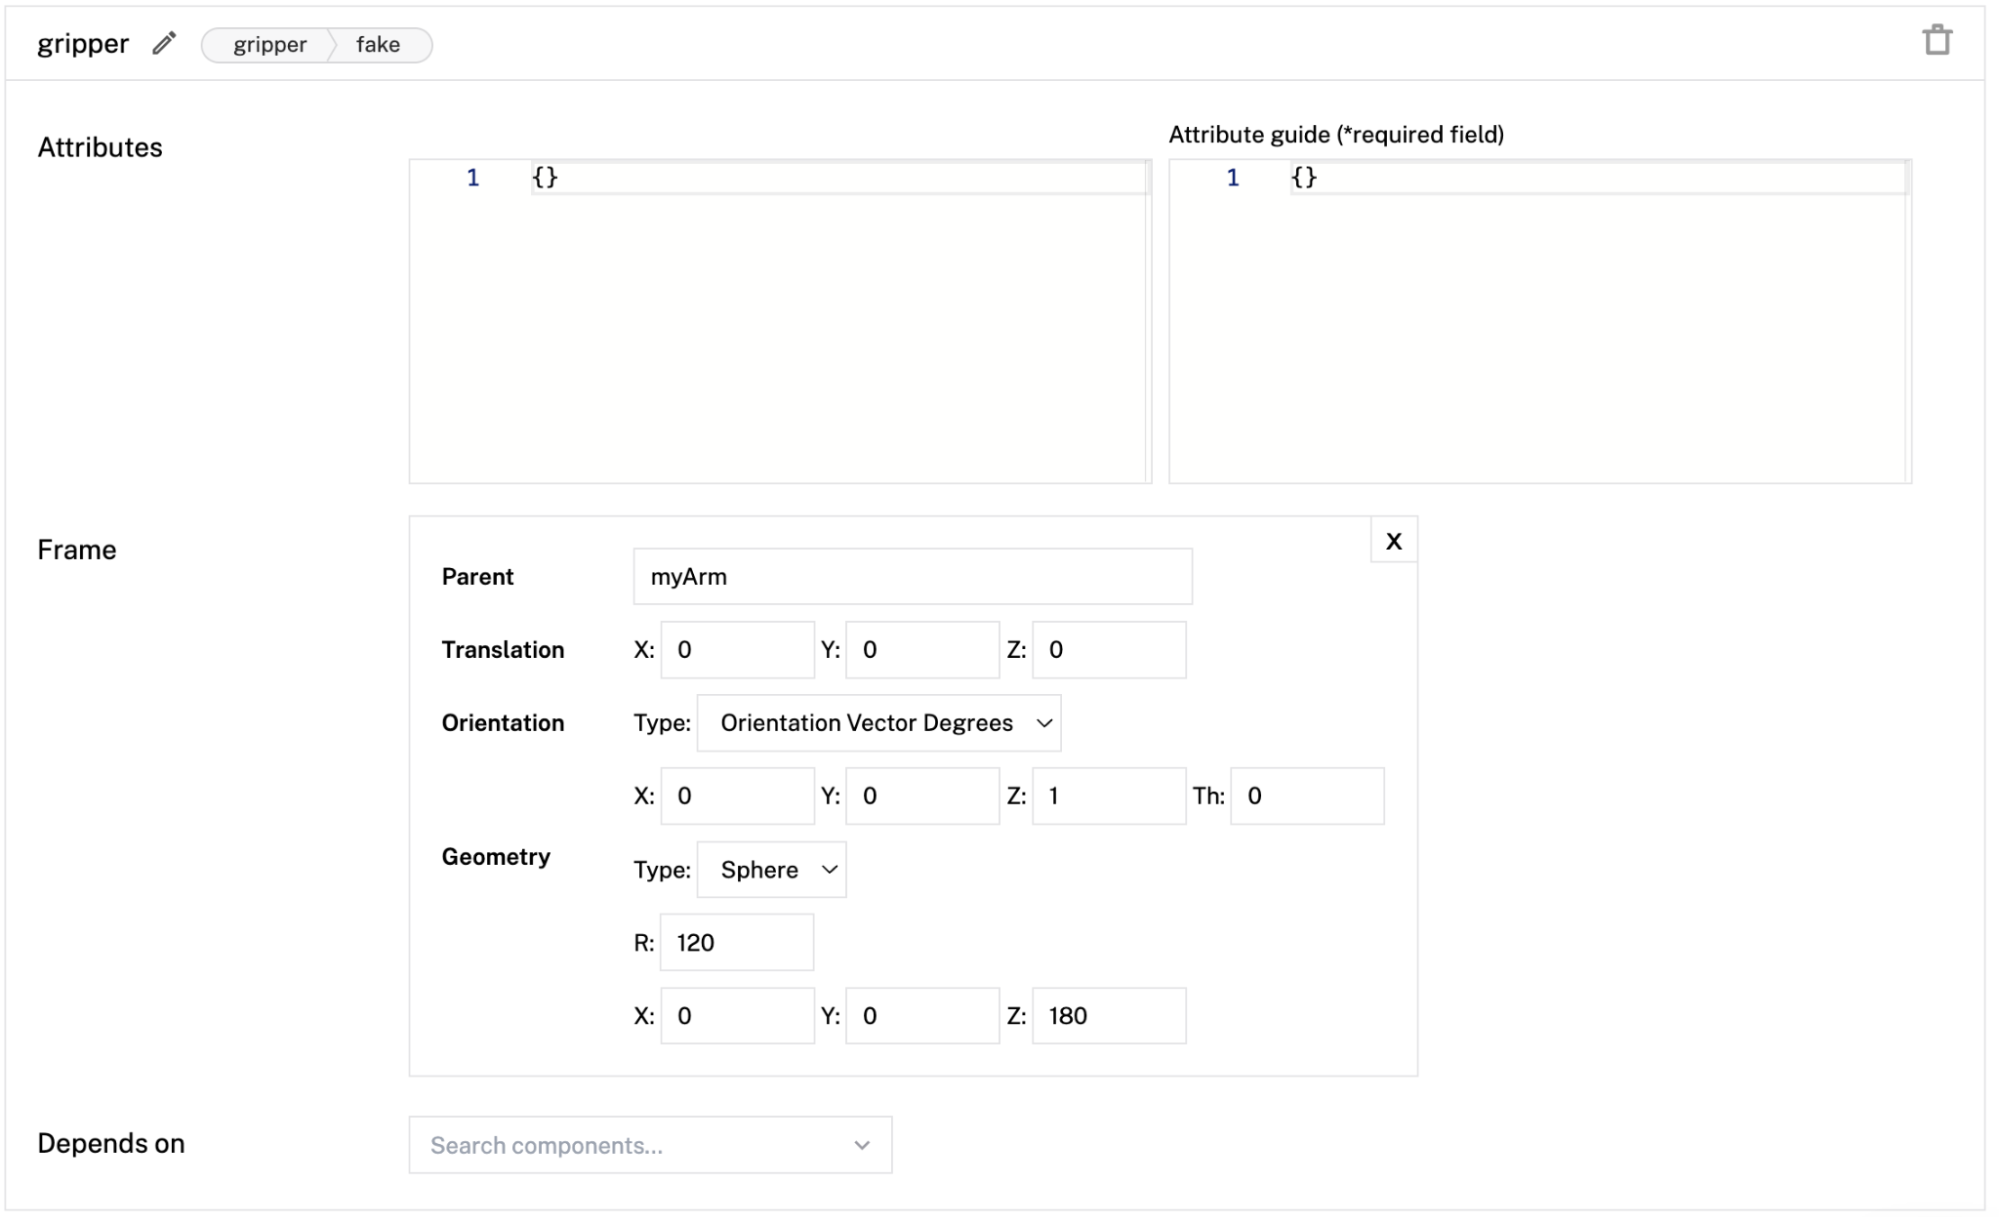Click the pencil icon to rename gripper

[163, 43]
